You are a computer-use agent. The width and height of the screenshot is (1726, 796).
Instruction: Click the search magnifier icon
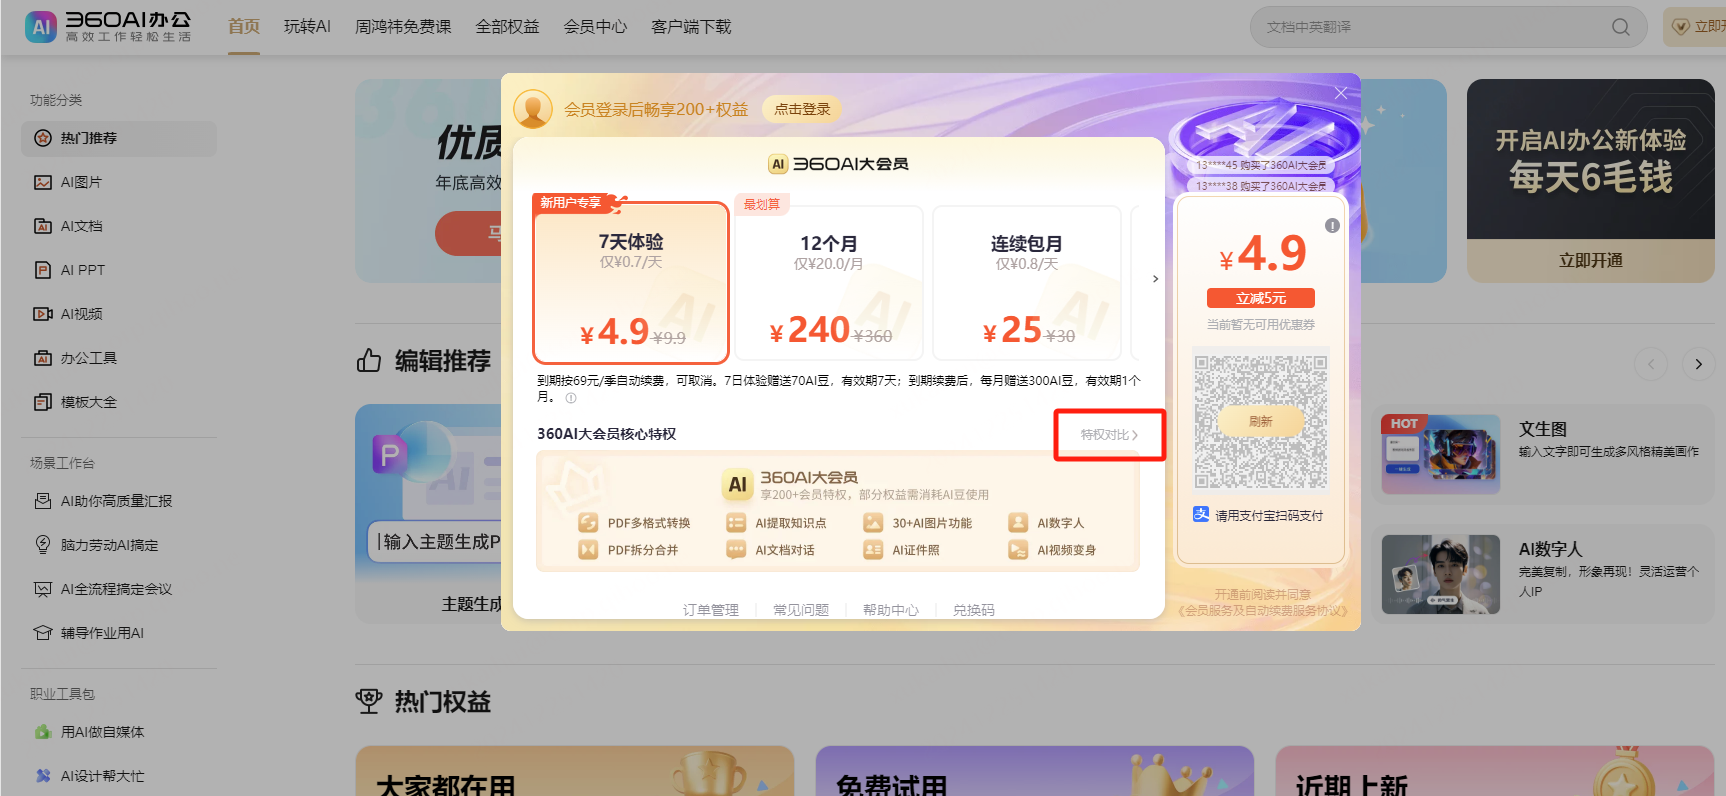[x=1620, y=27]
